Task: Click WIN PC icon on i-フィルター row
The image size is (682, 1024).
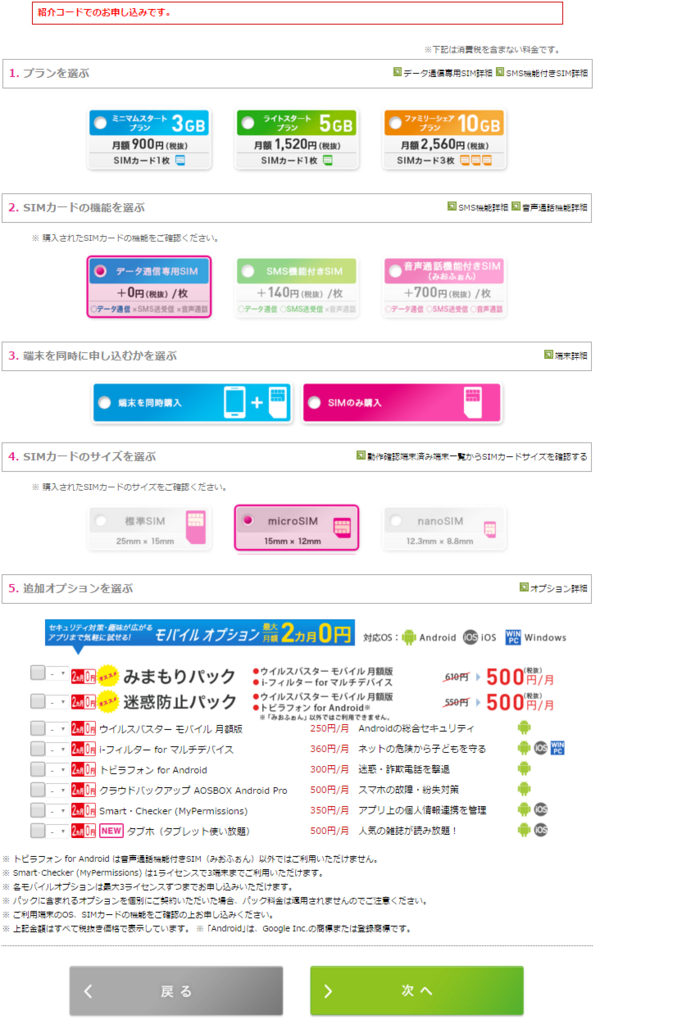Action: (x=557, y=748)
